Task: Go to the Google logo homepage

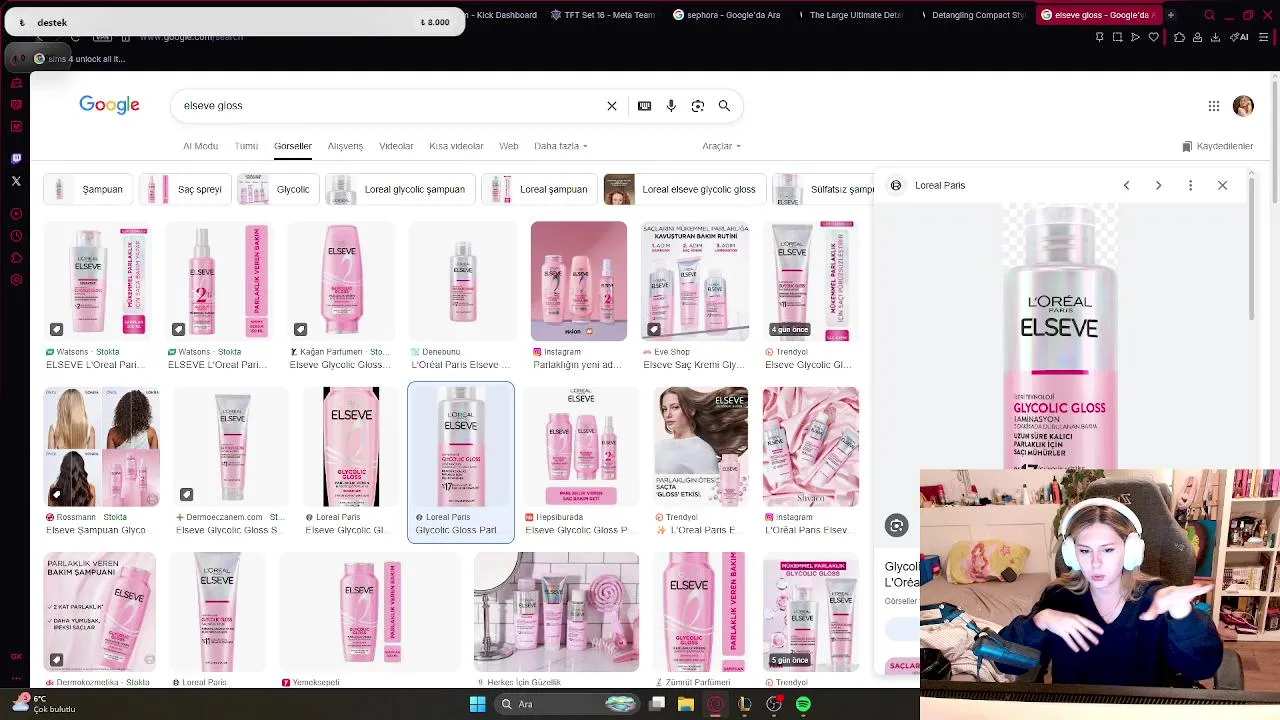Action: [x=109, y=105]
